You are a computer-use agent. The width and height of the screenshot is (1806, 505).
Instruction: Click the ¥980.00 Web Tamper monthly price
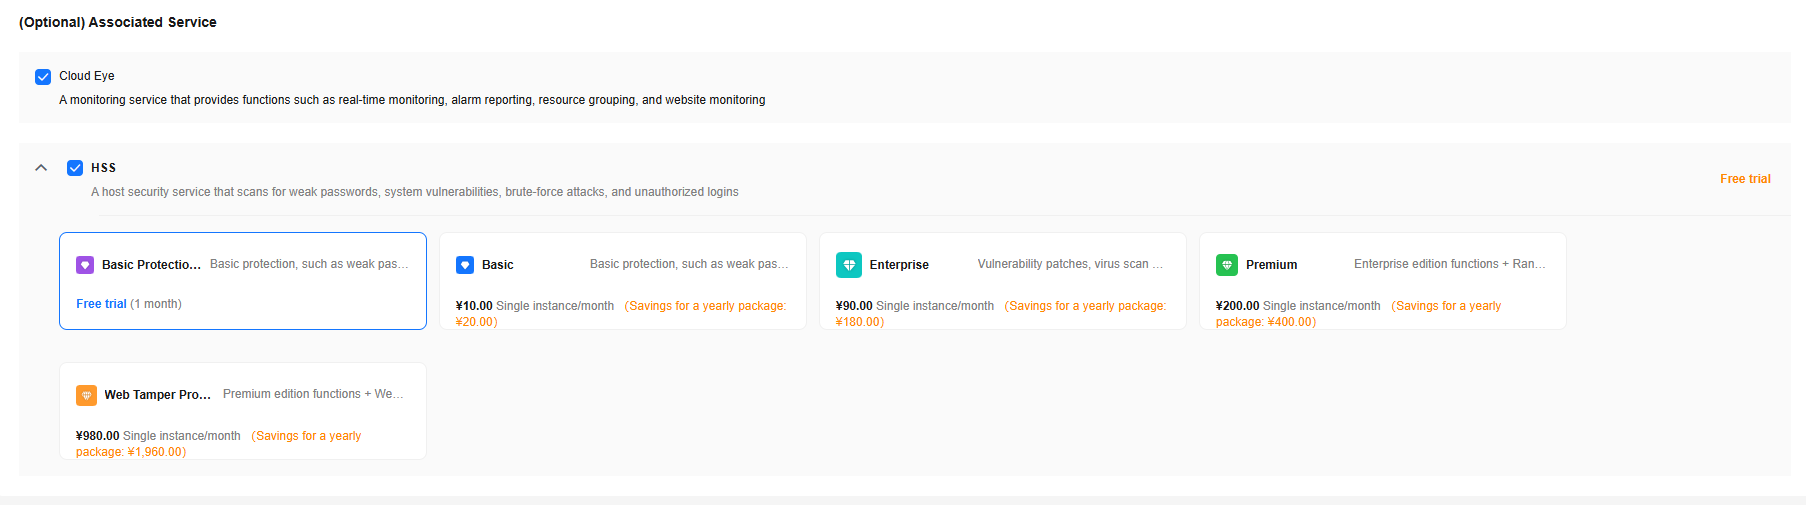click(x=158, y=436)
